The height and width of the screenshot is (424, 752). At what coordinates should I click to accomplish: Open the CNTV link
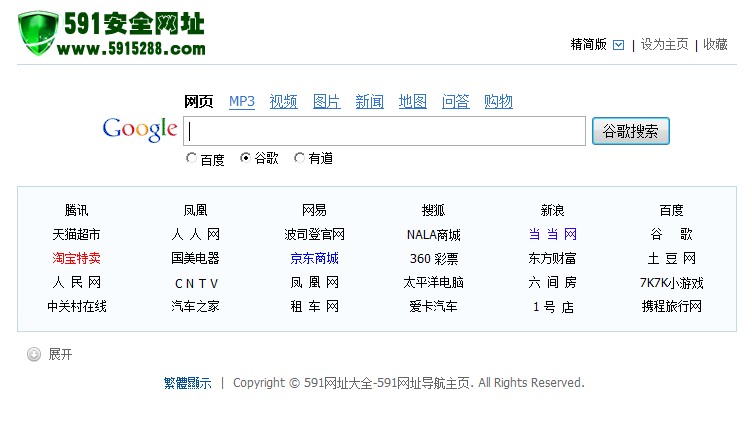196,283
